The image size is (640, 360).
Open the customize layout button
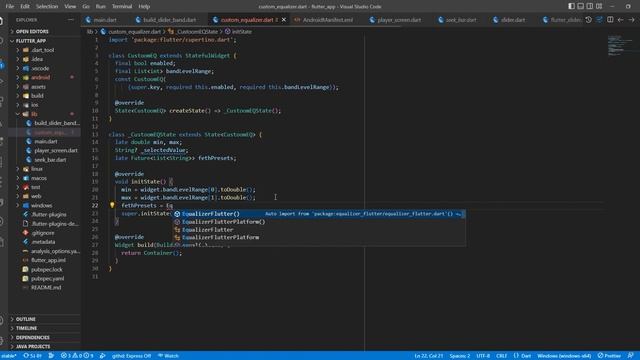click(599, 6)
